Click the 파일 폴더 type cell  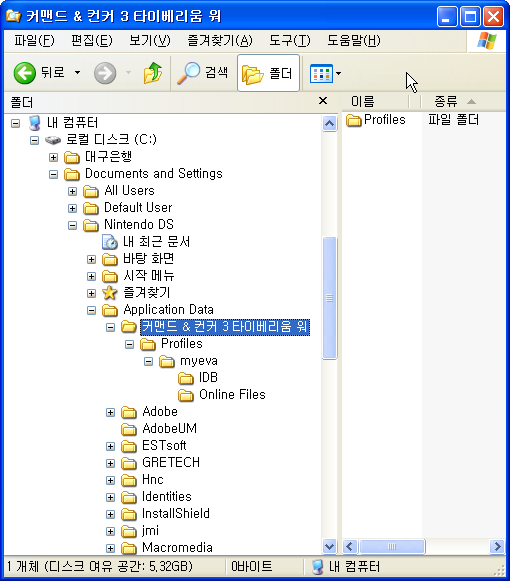click(454, 120)
